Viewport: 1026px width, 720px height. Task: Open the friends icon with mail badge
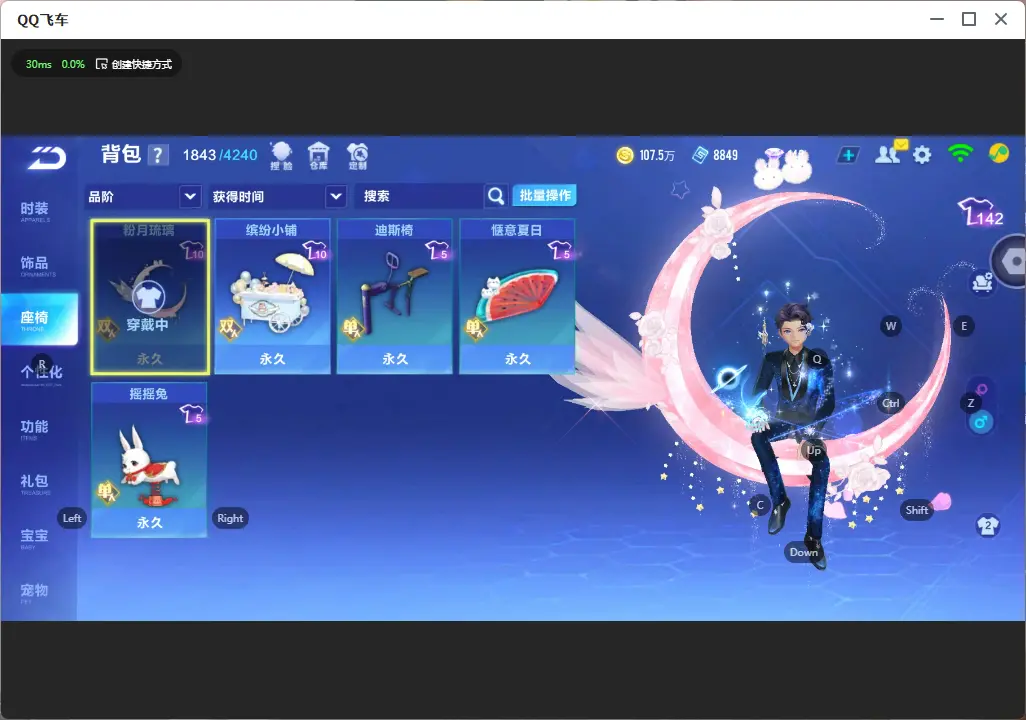click(x=891, y=153)
